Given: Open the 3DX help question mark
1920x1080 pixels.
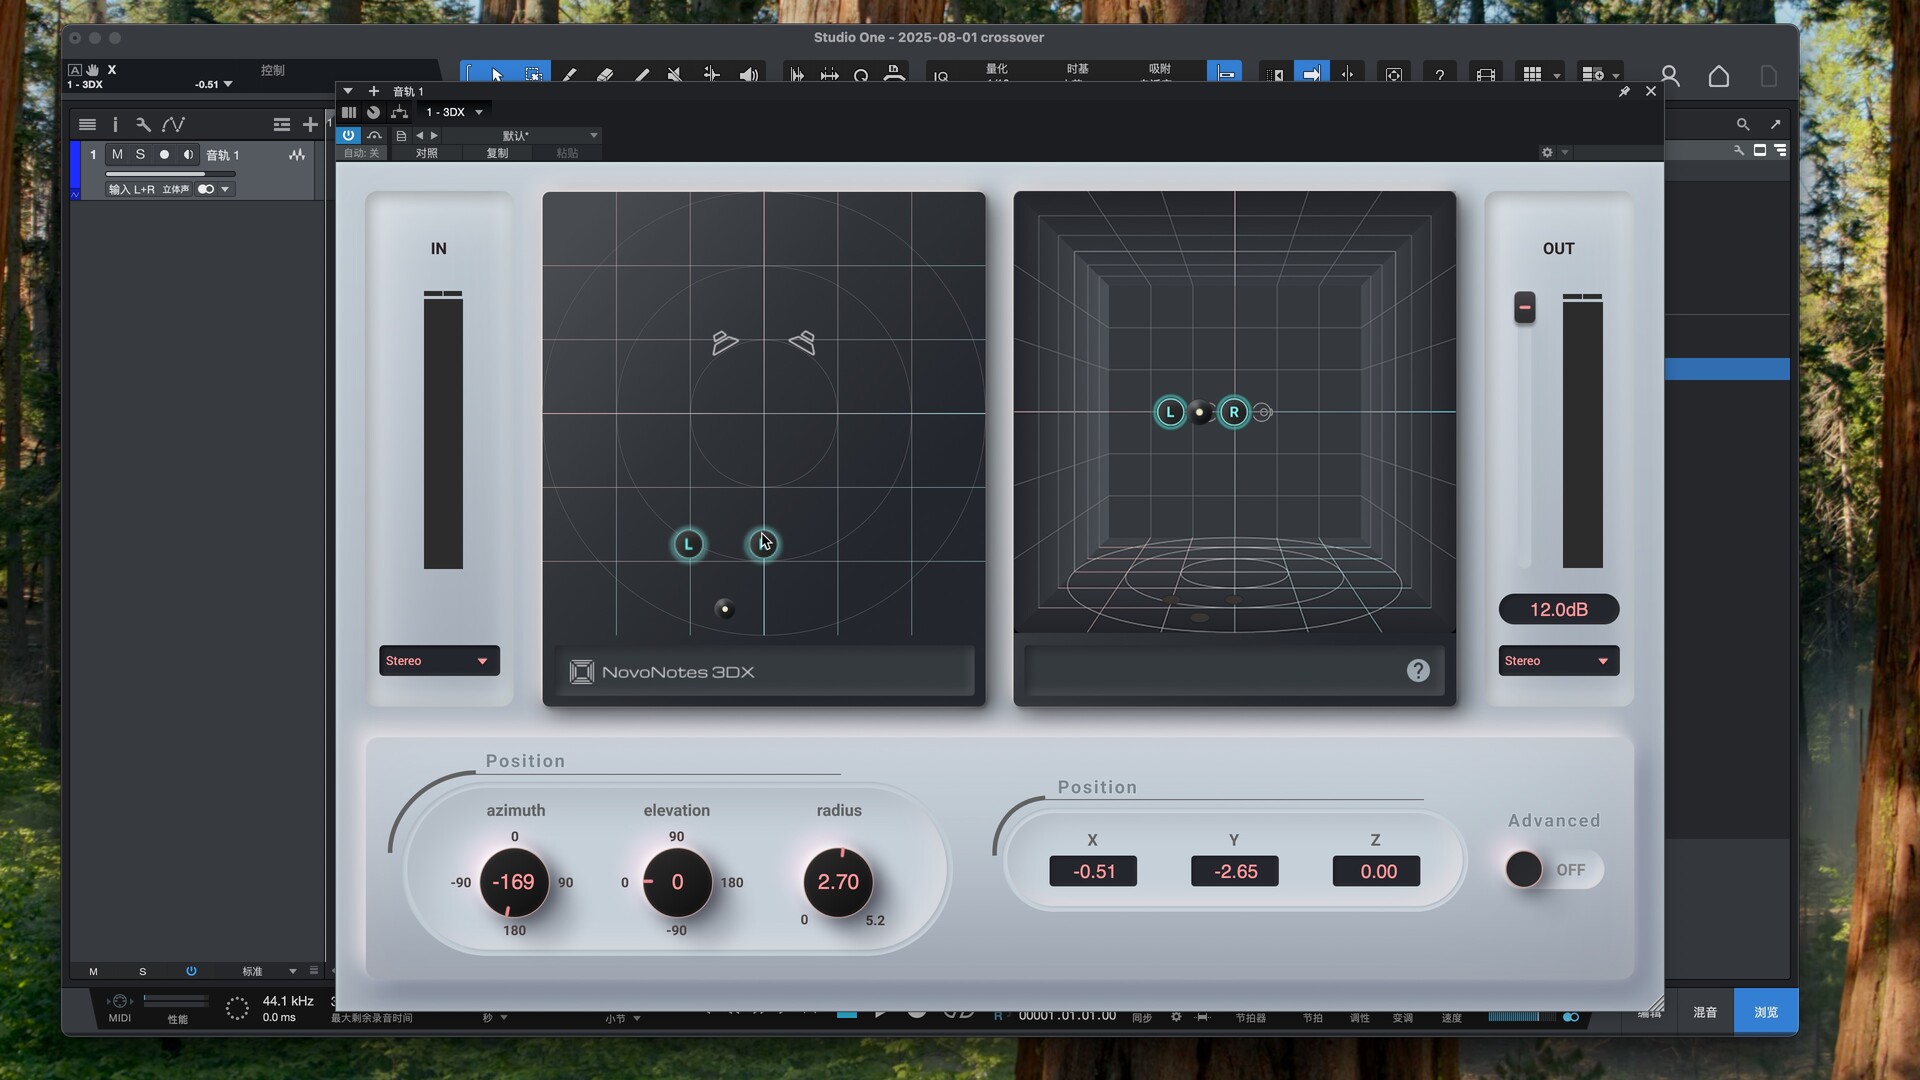Looking at the screenshot, I should (1418, 671).
